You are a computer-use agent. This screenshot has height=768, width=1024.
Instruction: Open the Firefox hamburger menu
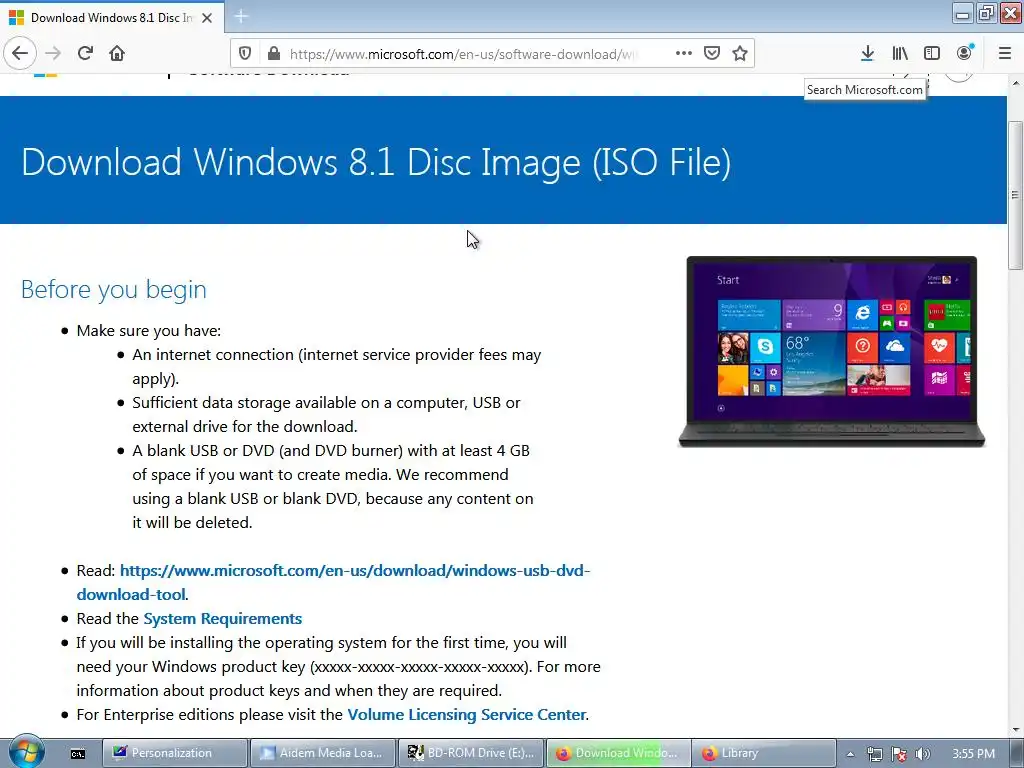[1005, 54]
